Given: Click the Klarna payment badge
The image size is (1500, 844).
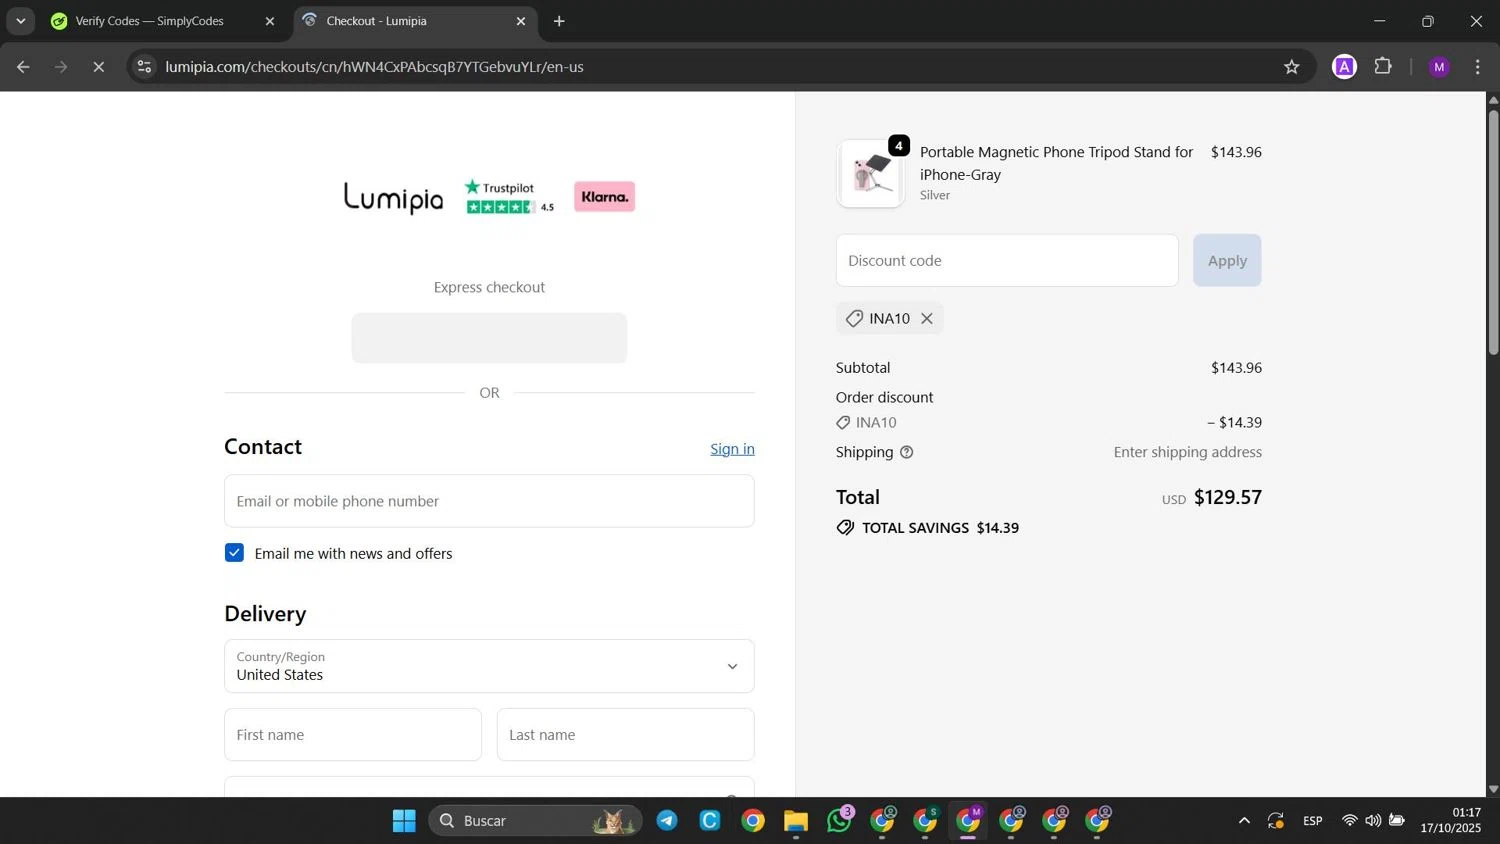Looking at the screenshot, I should (604, 197).
